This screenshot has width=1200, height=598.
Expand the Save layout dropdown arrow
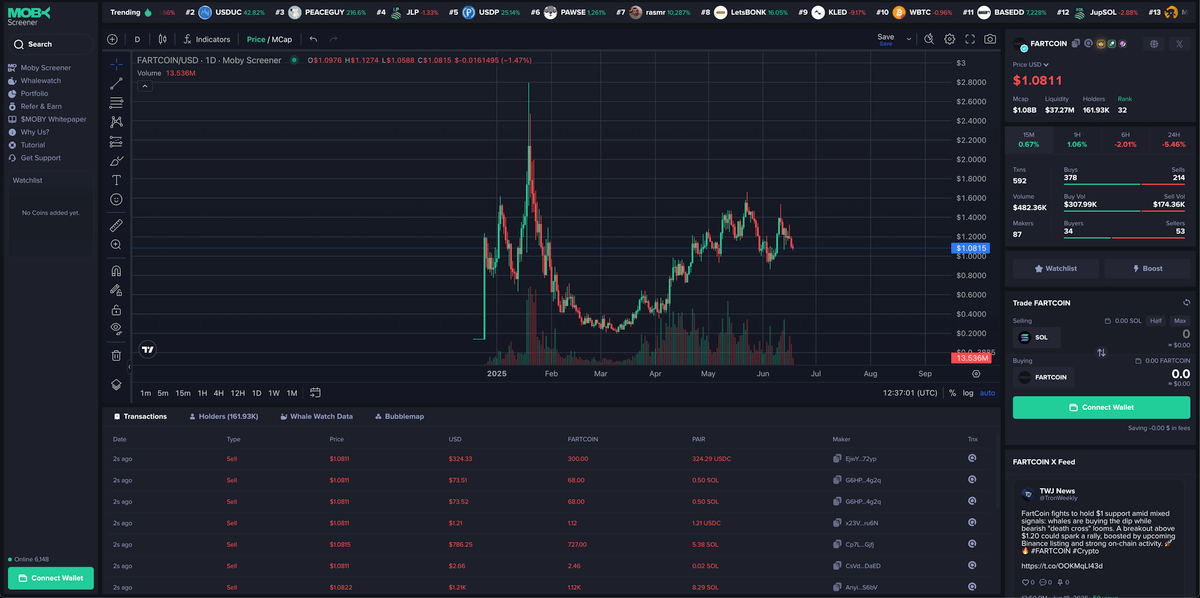point(909,39)
